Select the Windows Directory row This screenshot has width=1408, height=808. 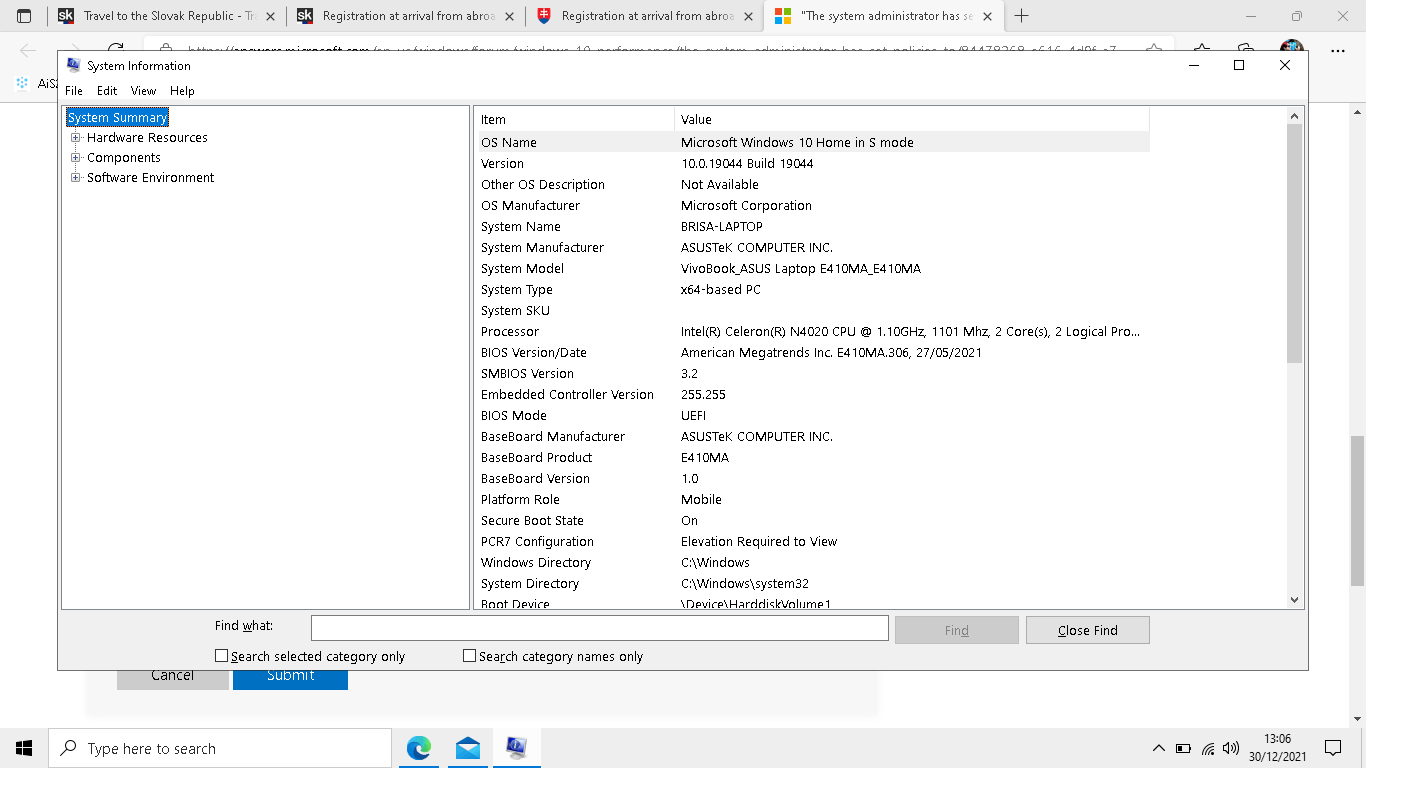click(812, 562)
